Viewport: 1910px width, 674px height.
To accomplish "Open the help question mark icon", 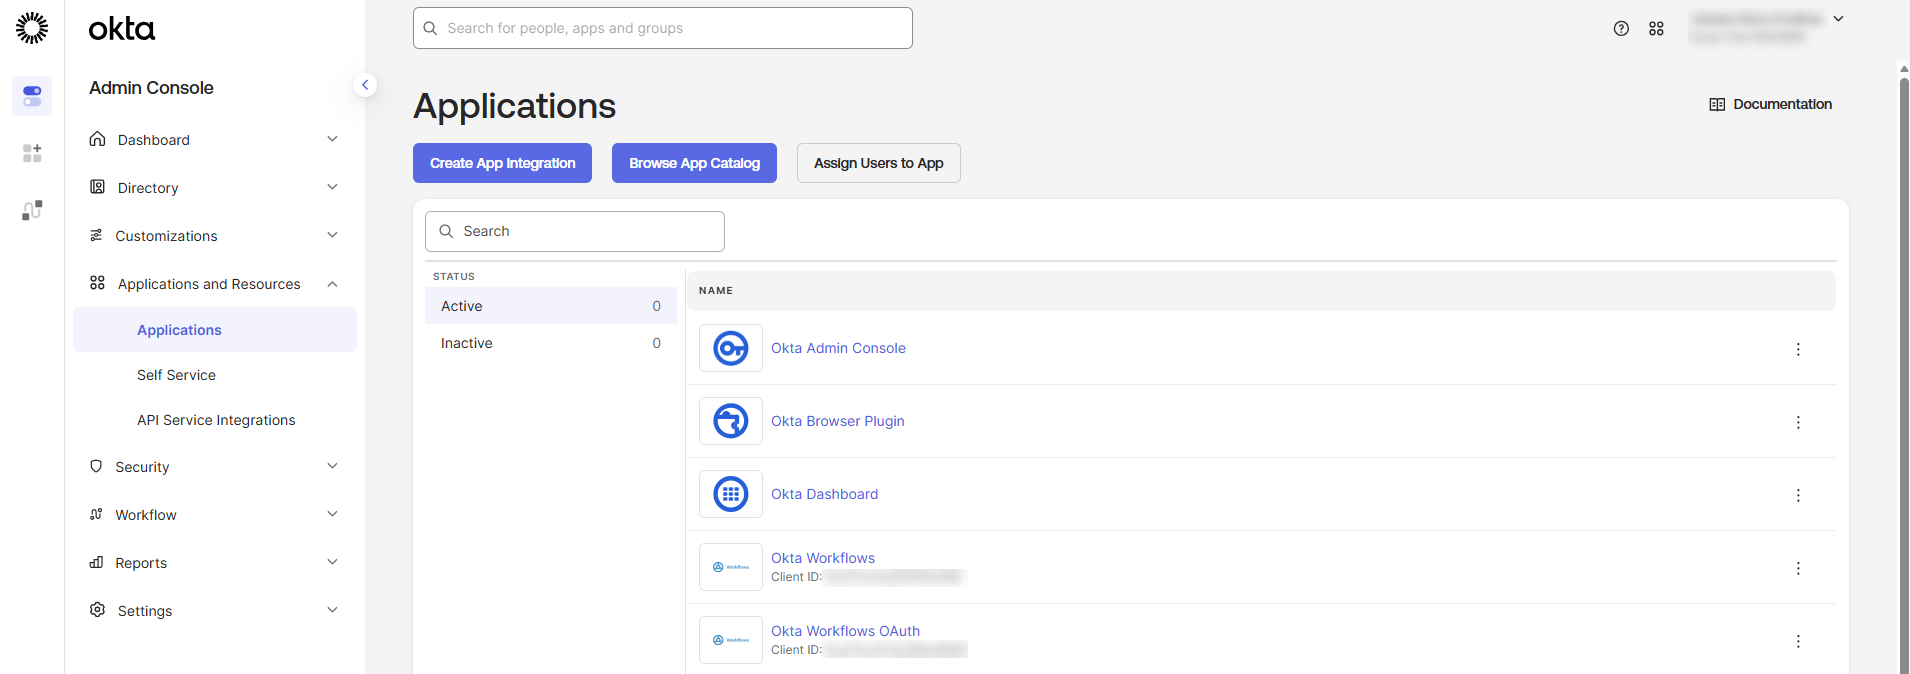I will 1621,29.
